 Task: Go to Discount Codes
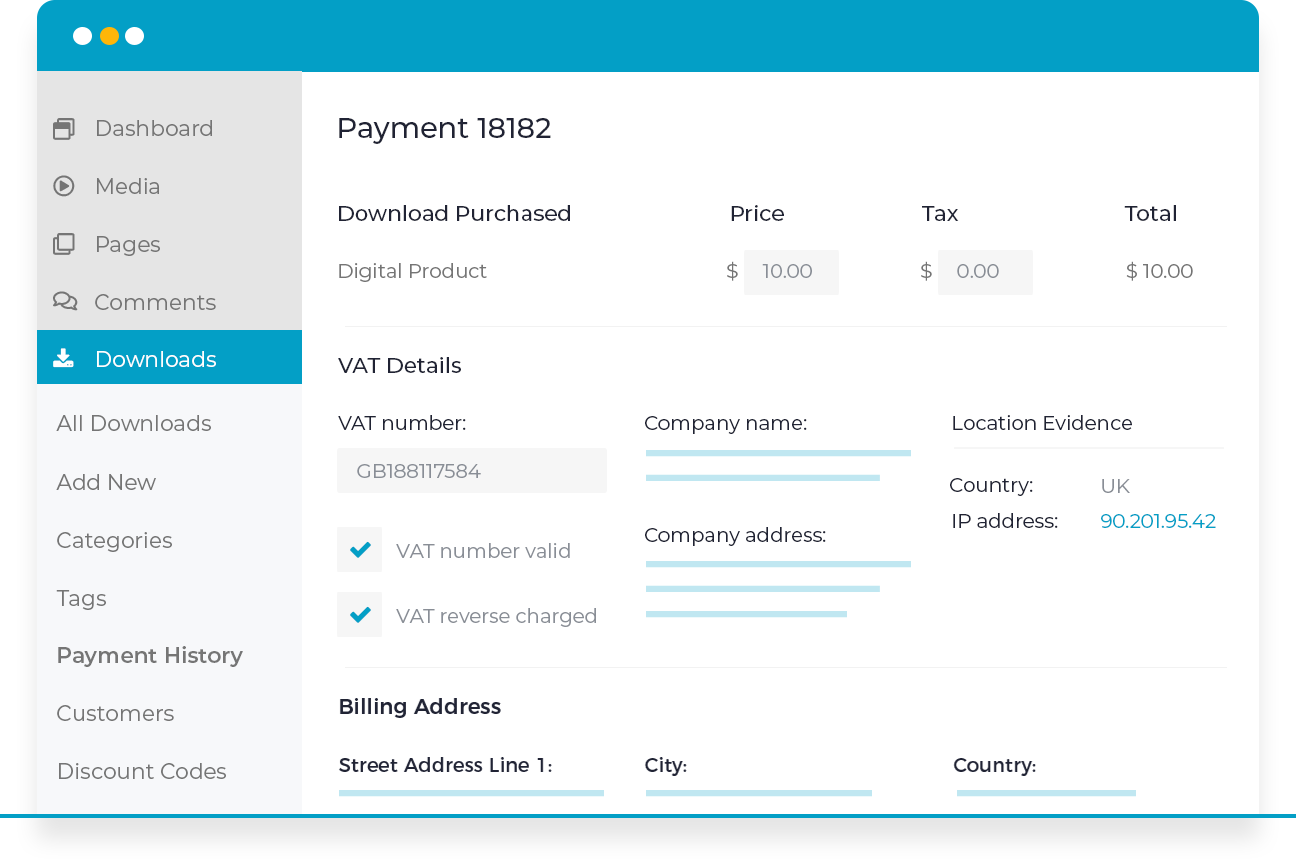[141, 771]
